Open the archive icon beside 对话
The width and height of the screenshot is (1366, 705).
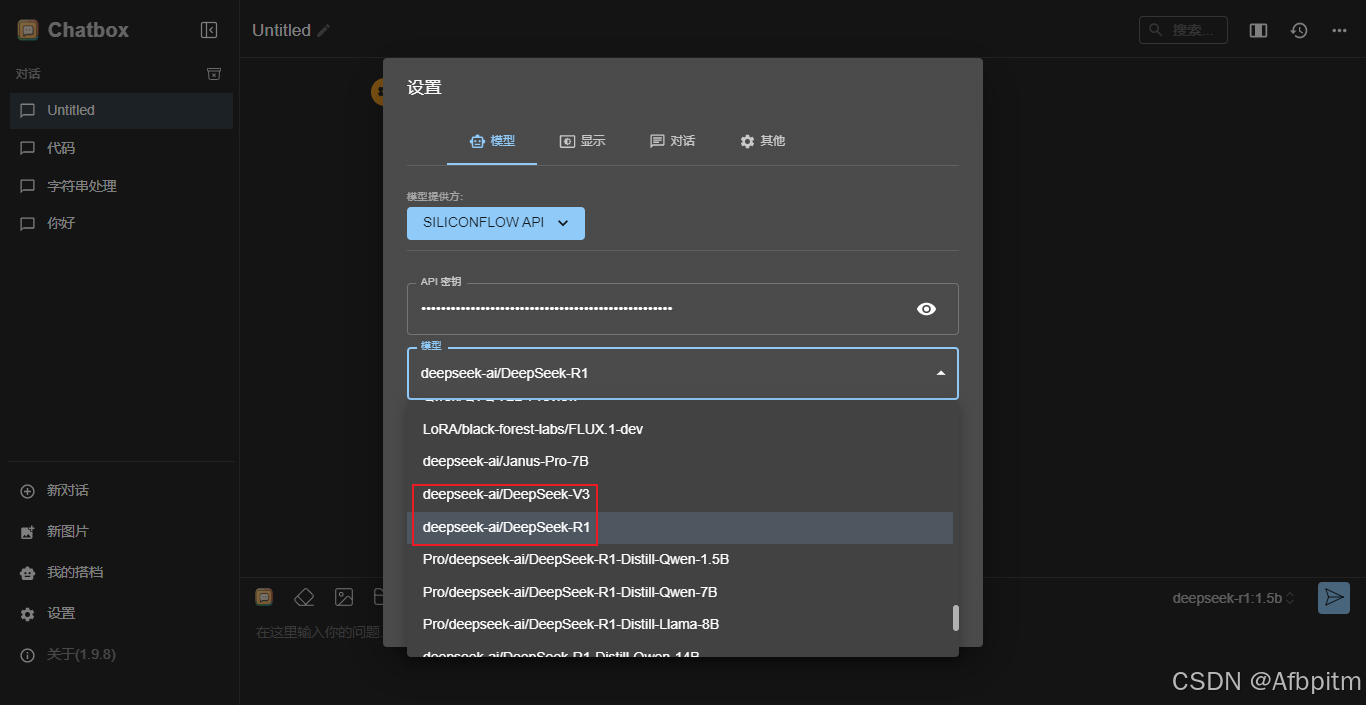pos(213,74)
